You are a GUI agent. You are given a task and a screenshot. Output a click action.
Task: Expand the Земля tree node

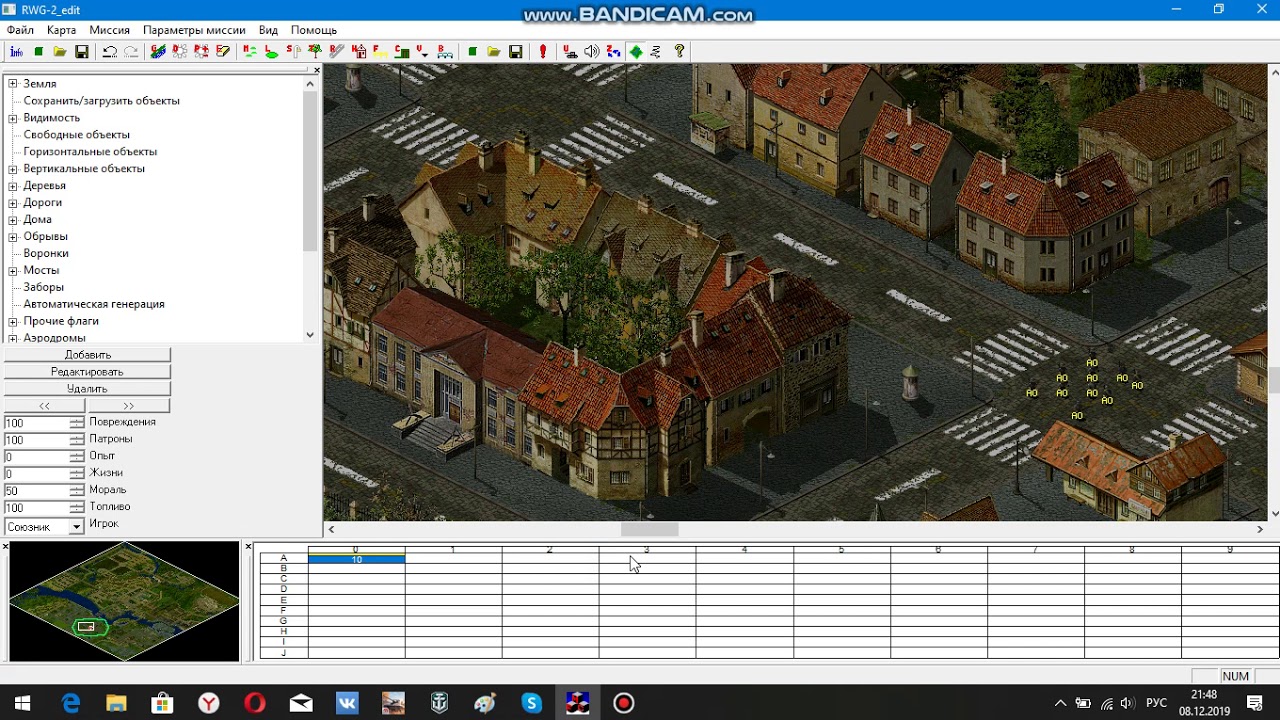pyautogui.click(x=13, y=84)
